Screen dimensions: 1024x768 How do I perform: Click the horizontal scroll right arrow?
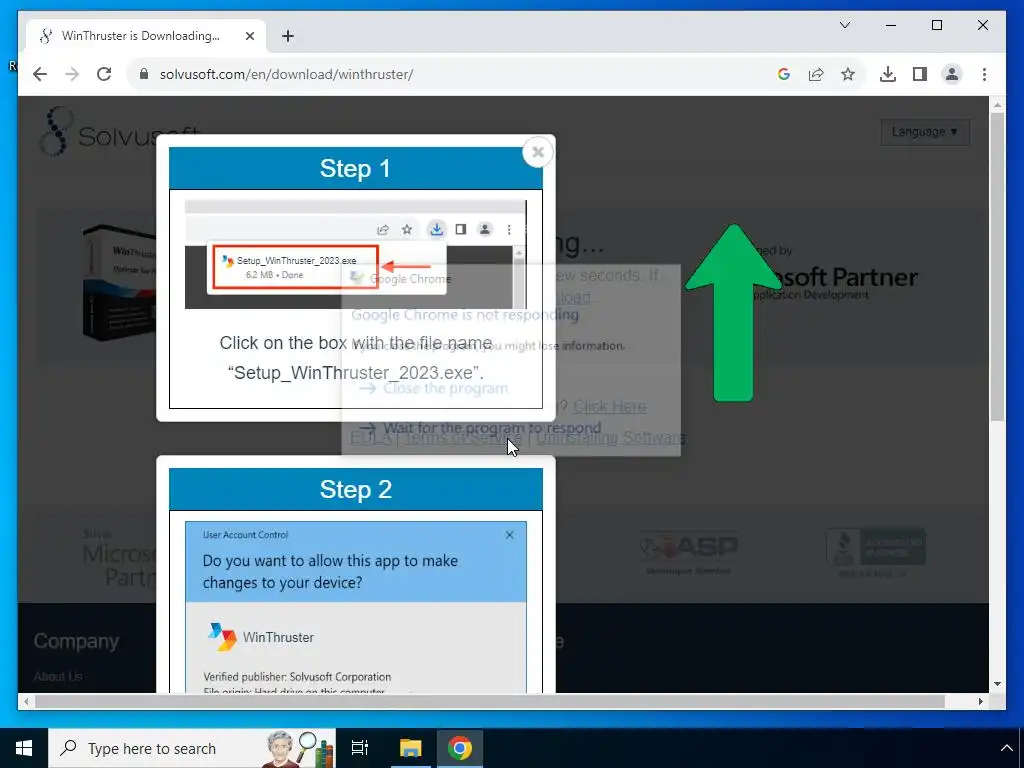(980, 701)
